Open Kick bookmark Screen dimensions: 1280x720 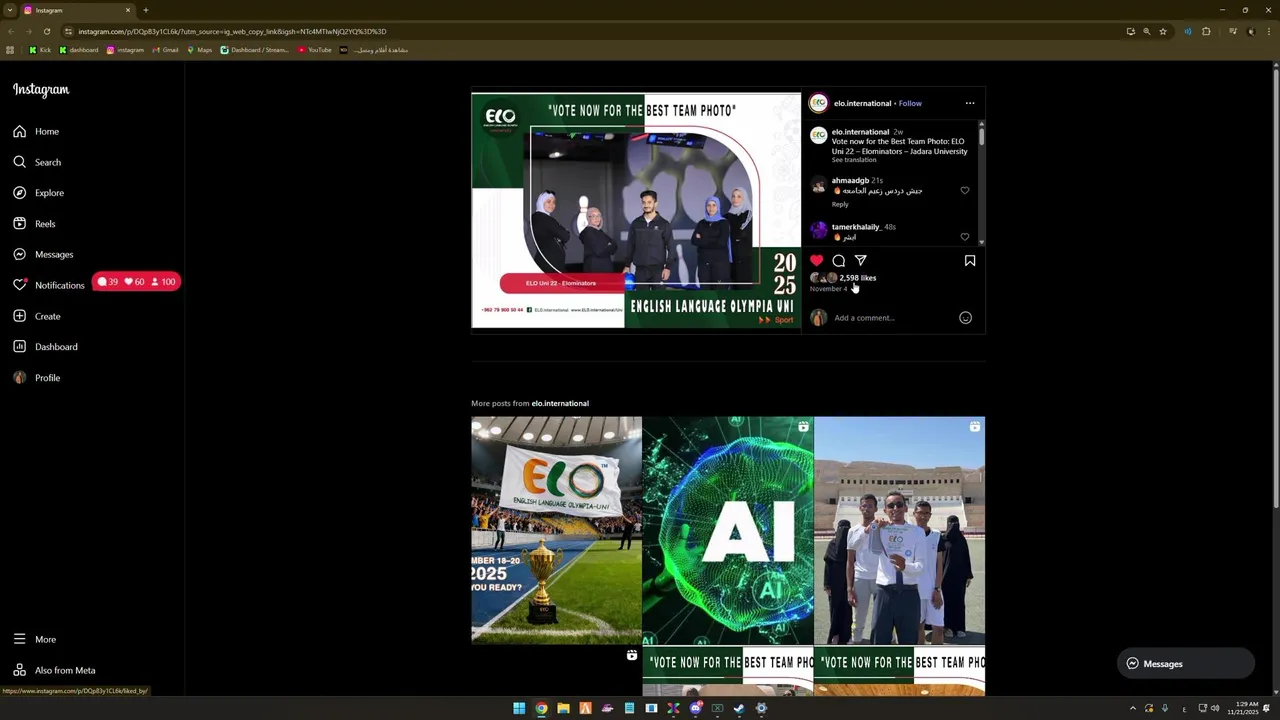coord(40,50)
